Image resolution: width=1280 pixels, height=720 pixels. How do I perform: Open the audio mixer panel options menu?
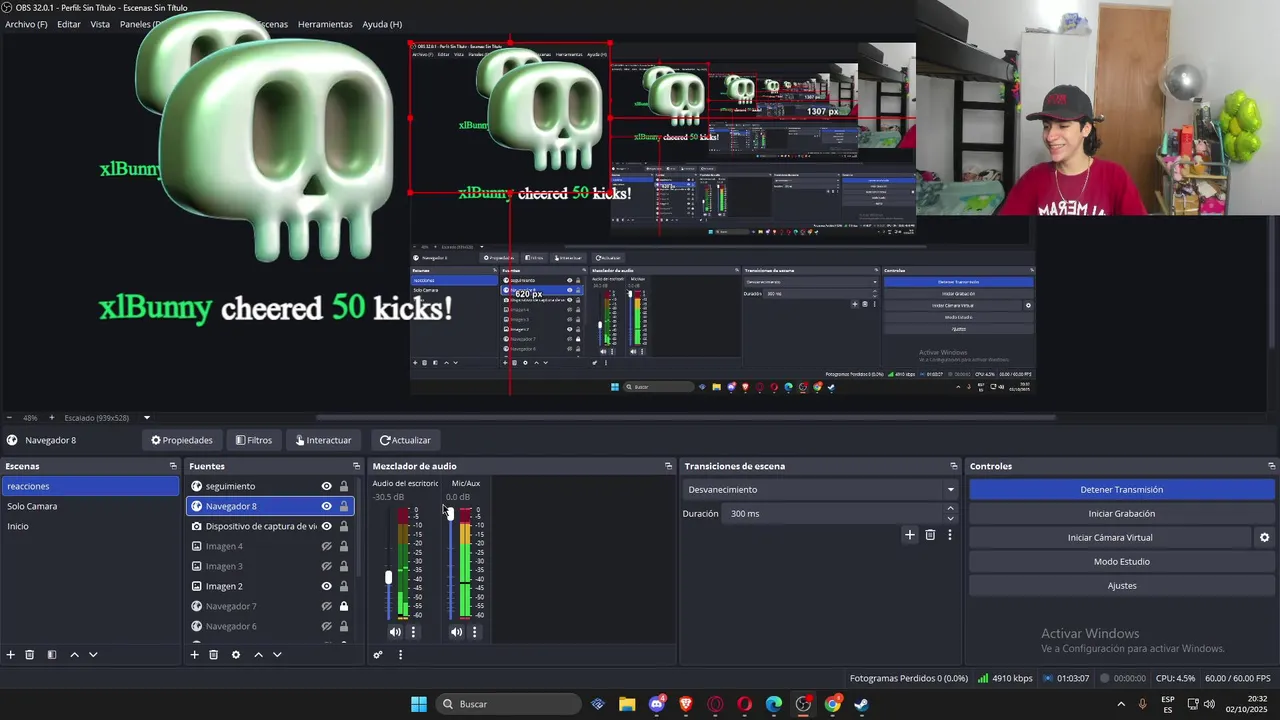(400, 655)
